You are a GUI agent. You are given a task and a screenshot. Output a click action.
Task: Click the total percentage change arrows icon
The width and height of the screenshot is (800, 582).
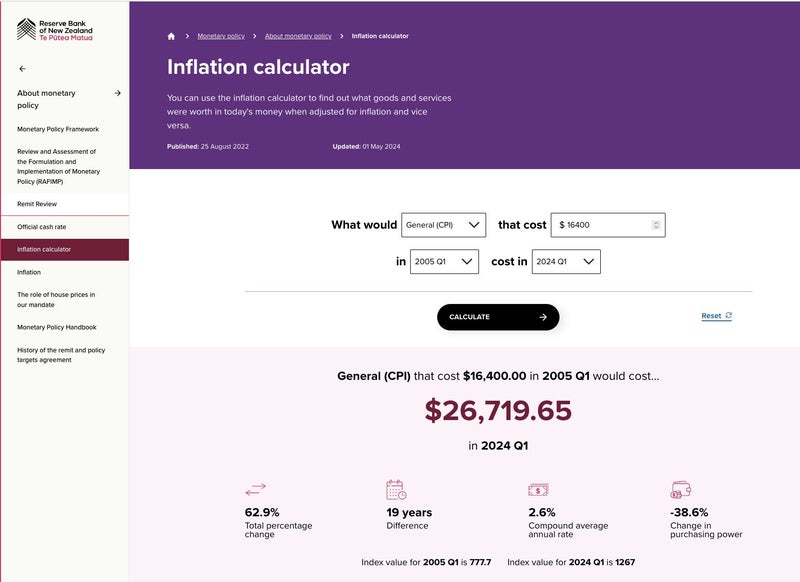[256, 489]
